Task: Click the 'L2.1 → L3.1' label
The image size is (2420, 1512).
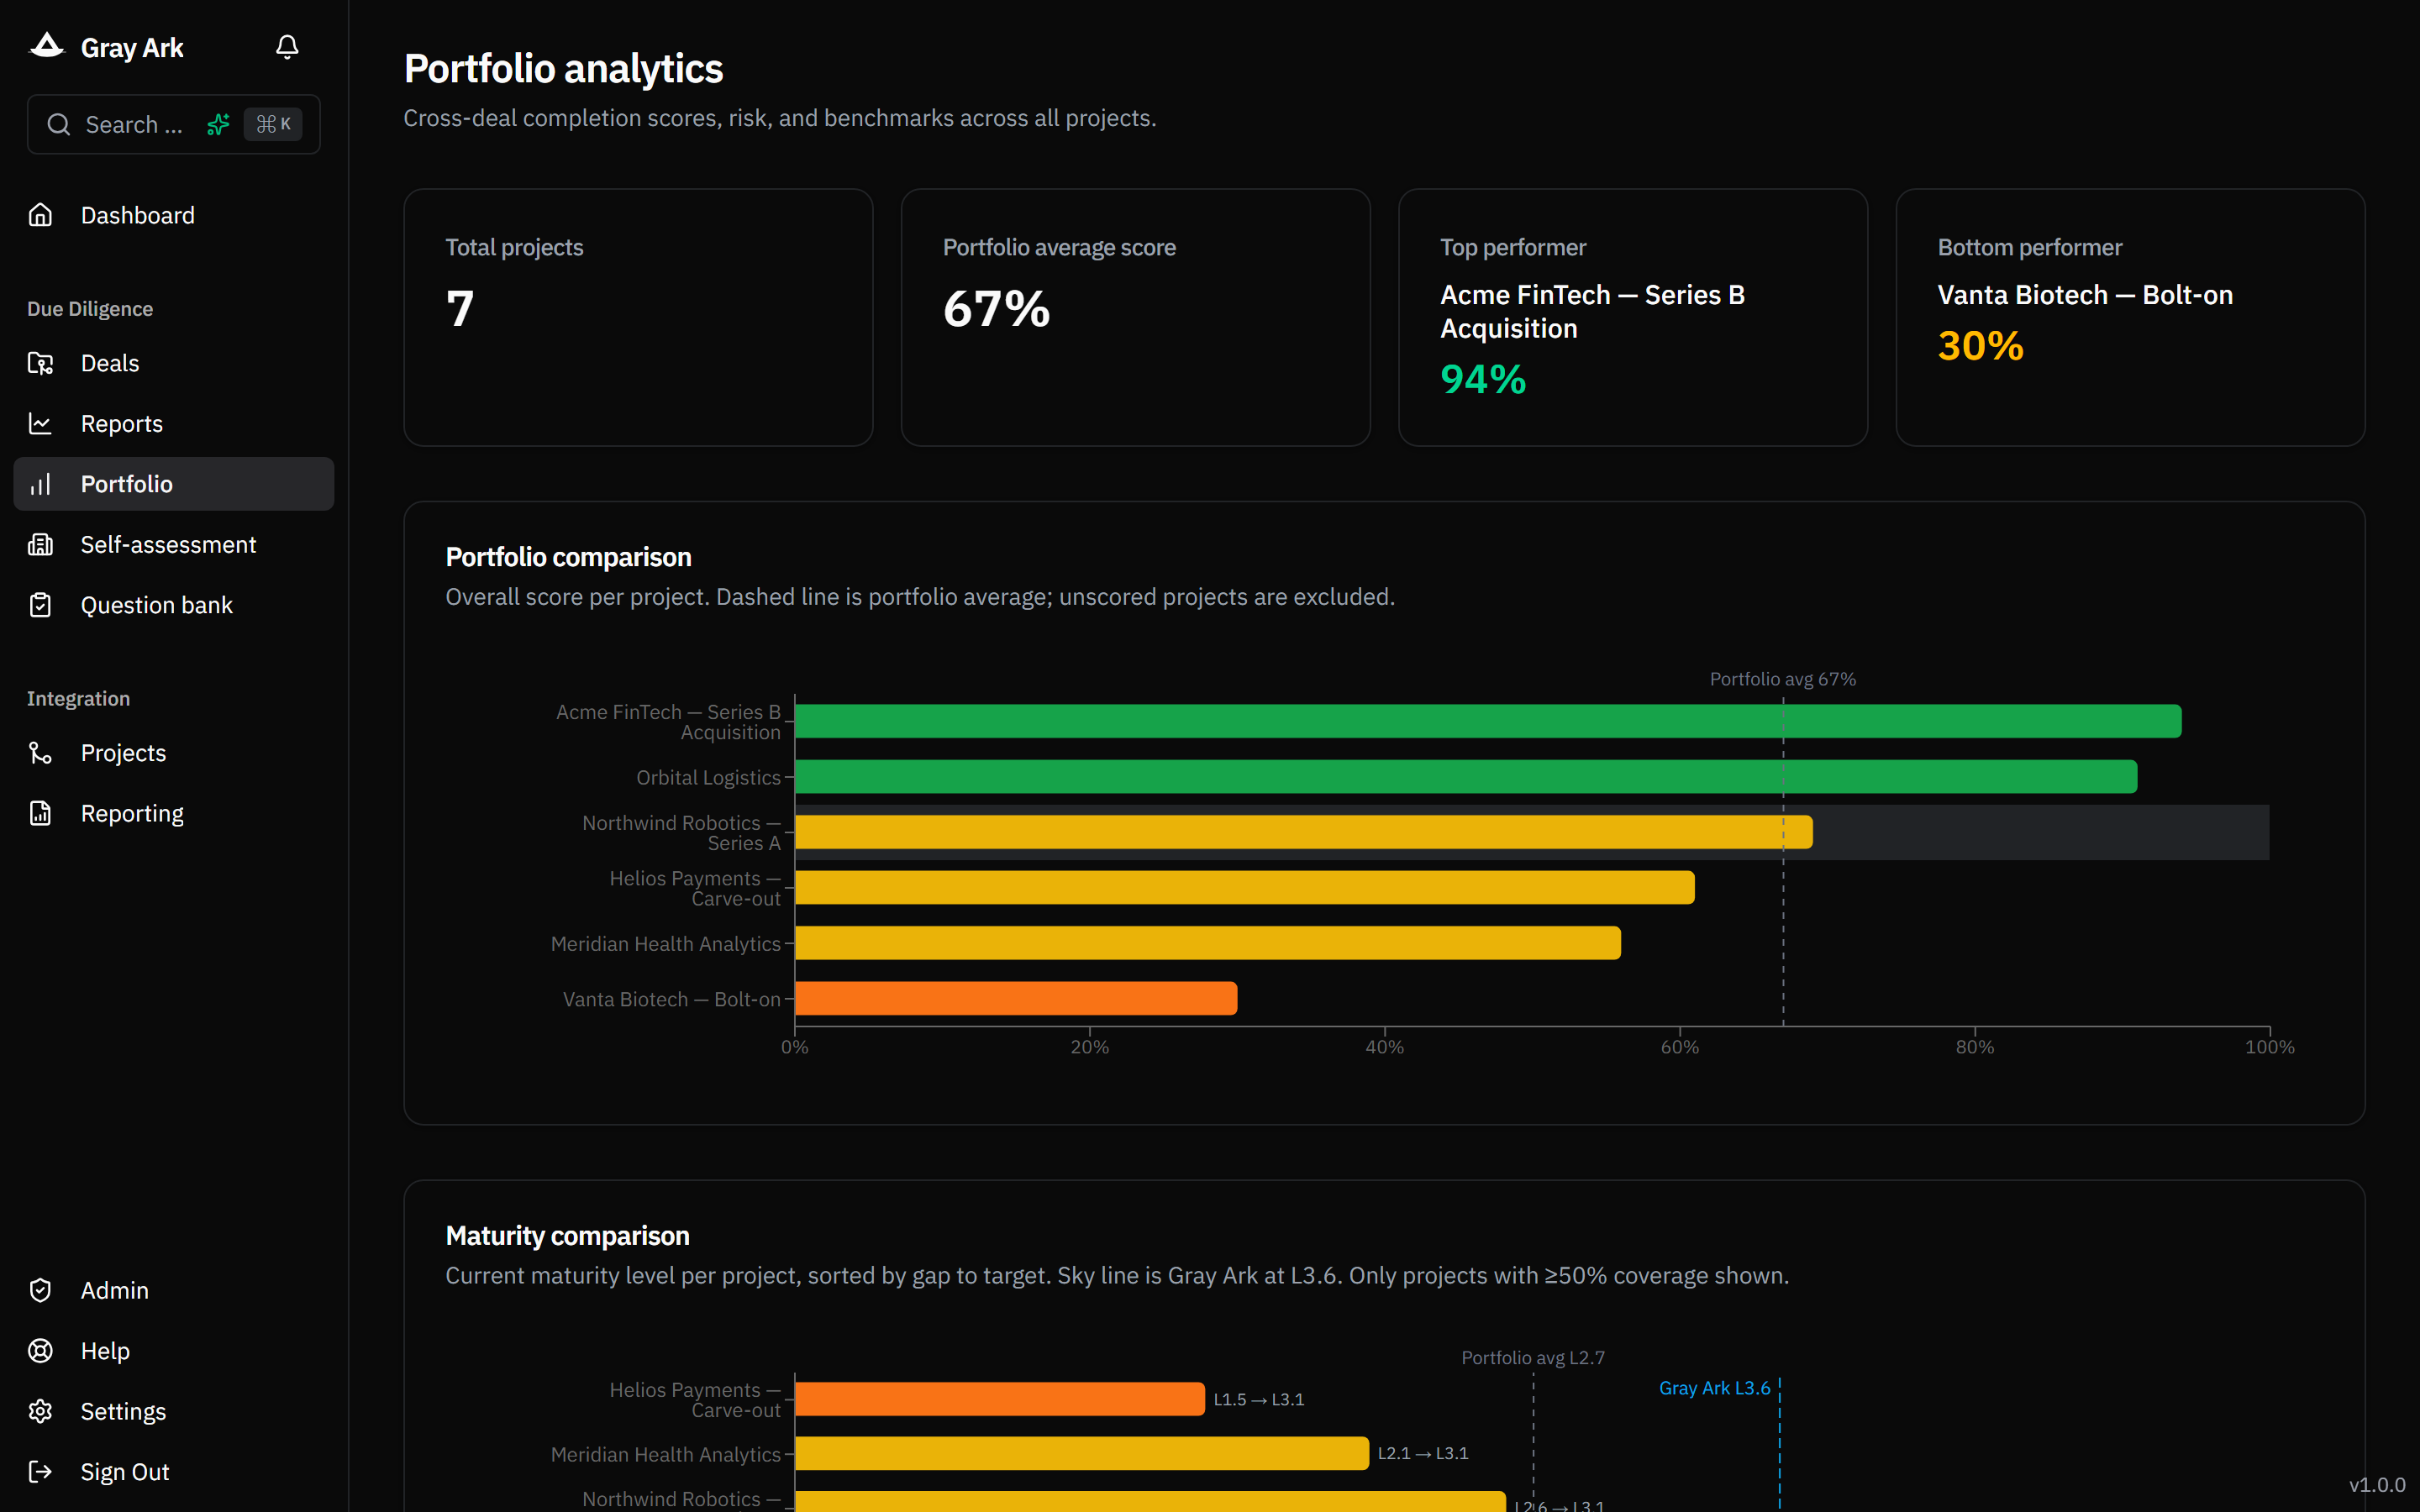Action: click(x=1423, y=1454)
